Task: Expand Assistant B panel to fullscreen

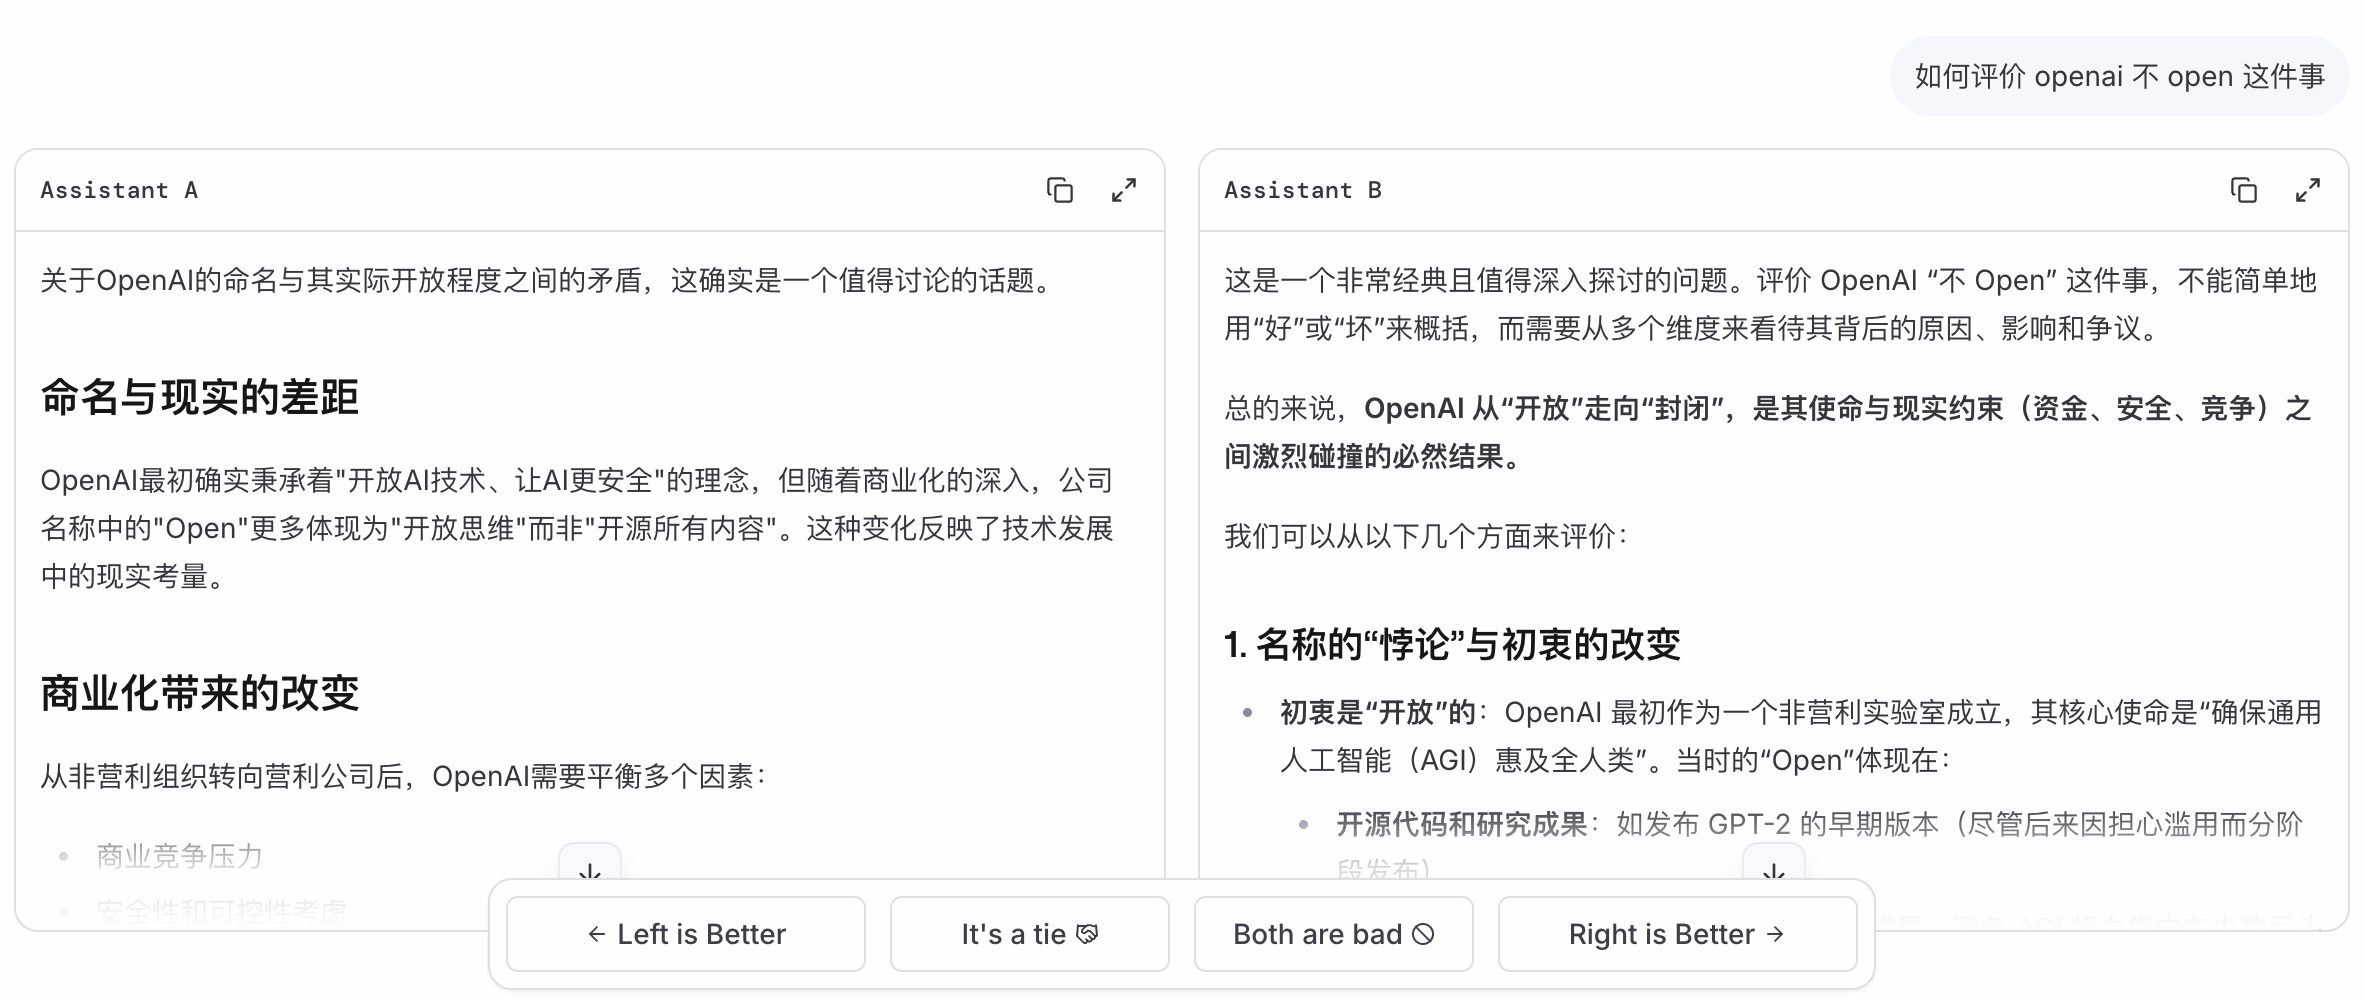Action: tap(2308, 190)
